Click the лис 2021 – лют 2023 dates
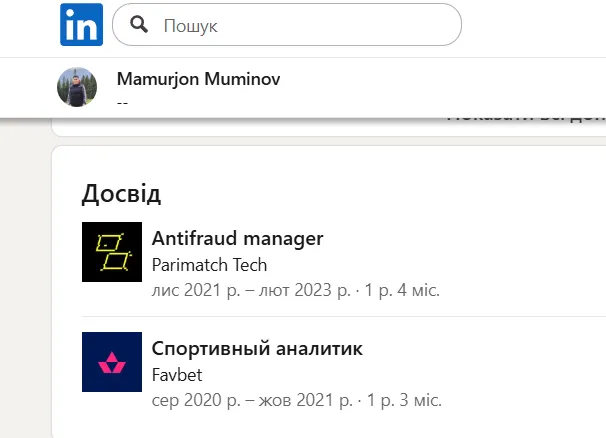The height and width of the screenshot is (438, 606). (251, 290)
